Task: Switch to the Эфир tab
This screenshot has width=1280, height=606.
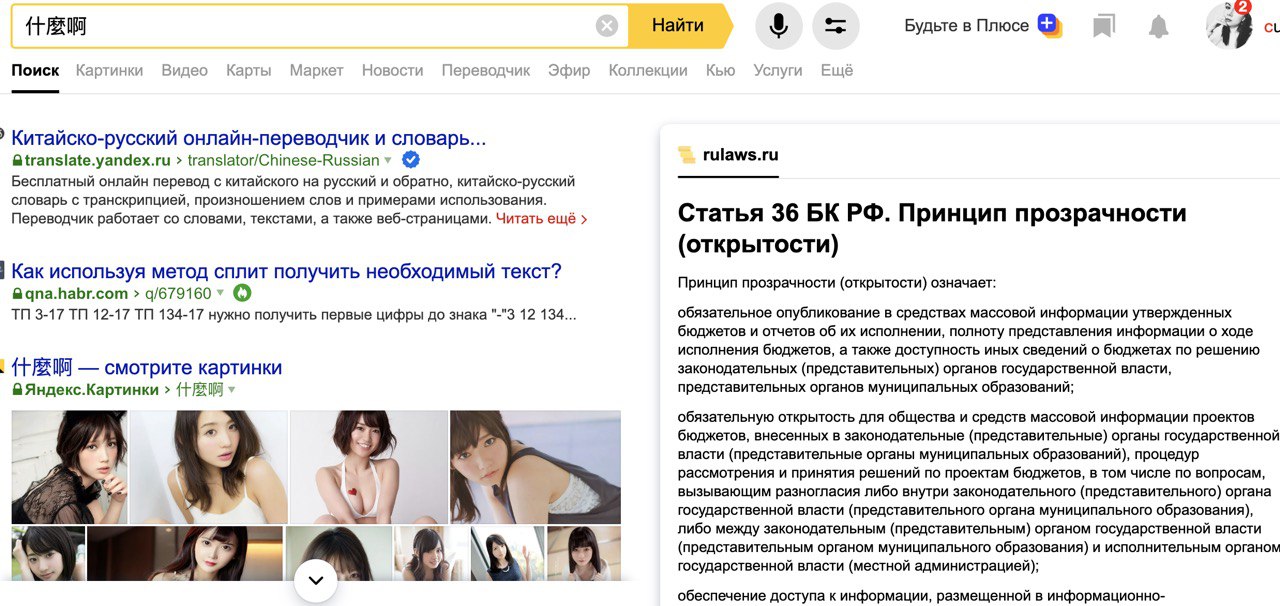Action: point(569,70)
